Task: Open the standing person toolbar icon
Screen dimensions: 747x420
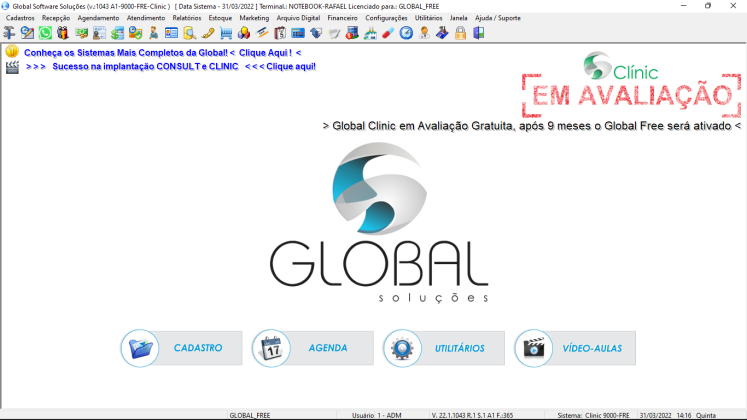Action: coord(153,33)
